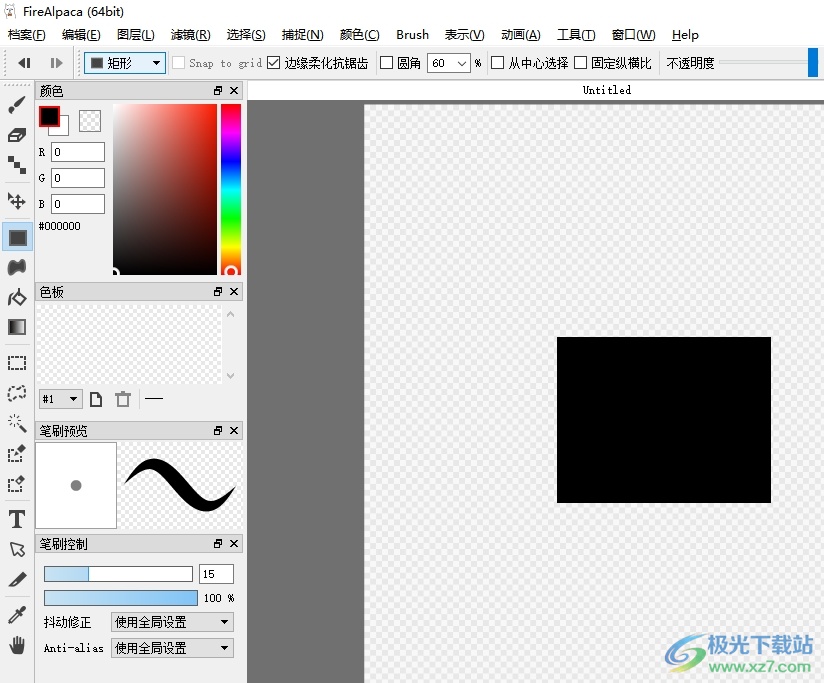Choose the Eyedropper tool
This screenshot has height=683, width=824.
17,614
